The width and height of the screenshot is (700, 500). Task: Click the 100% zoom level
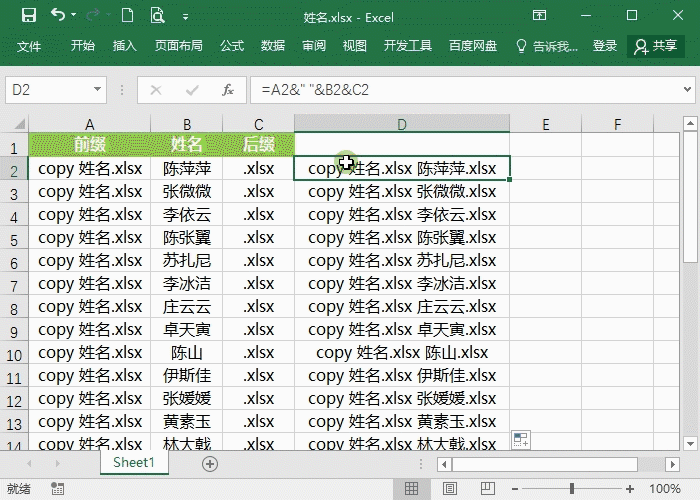point(665,489)
